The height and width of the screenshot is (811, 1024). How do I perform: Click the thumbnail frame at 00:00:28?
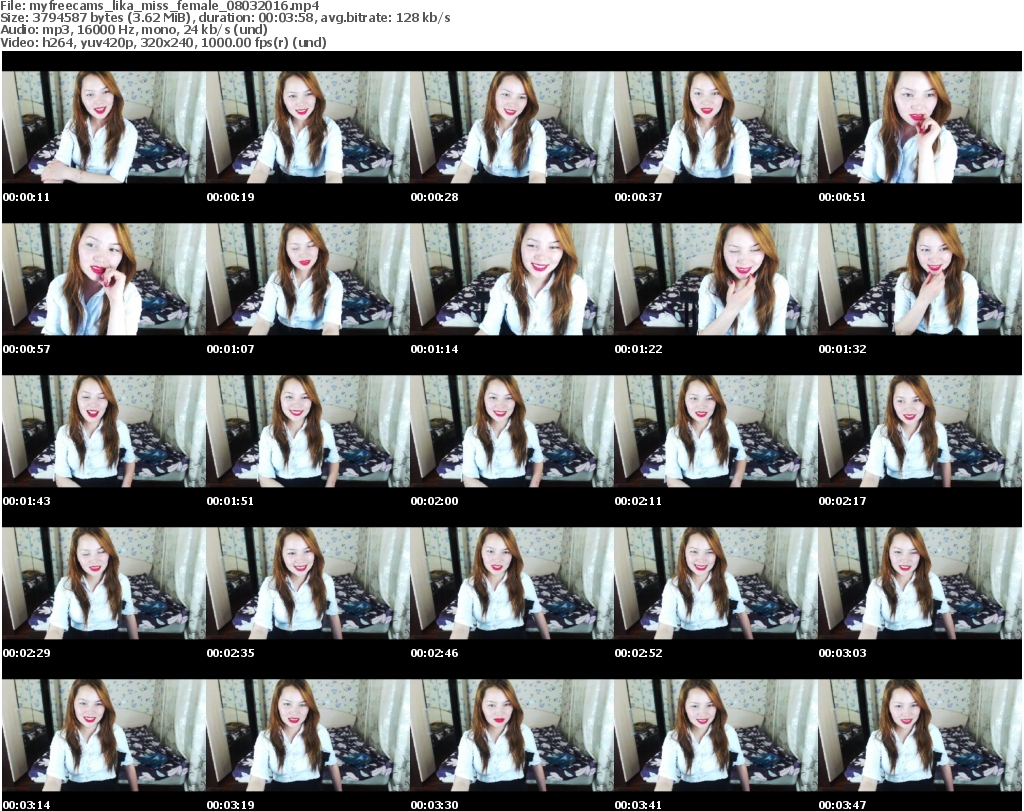coord(512,127)
